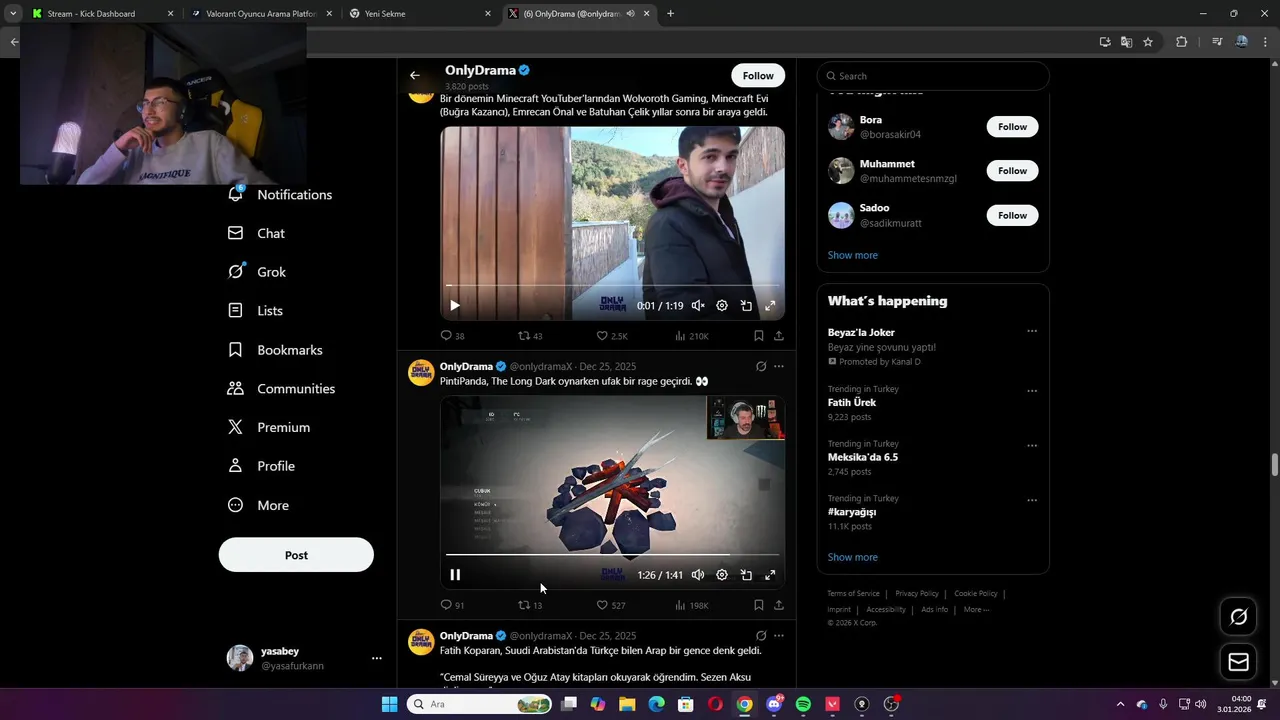Show more trending topics
Image resolution: width=1280 pixels, height=720 pixels.
[x=852, y=557]
